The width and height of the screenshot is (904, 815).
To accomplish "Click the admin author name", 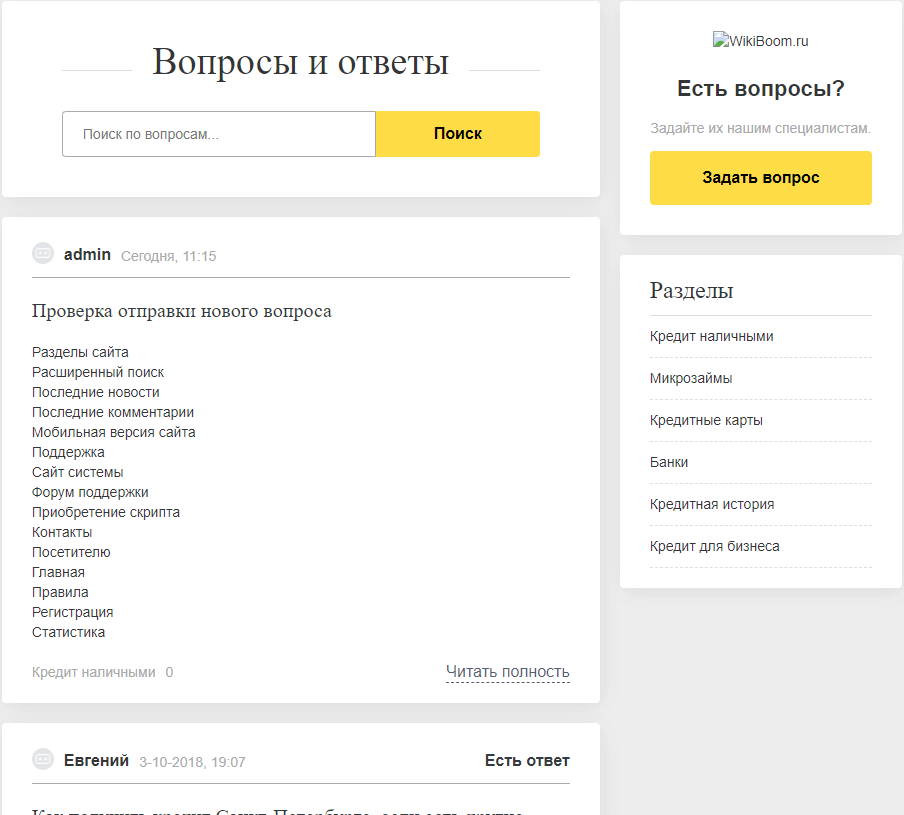I will click(x=87, y=255).
